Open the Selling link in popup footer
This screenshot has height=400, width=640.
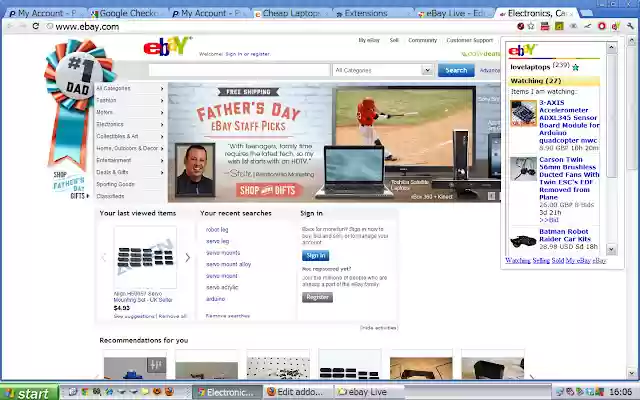point(541,260)
